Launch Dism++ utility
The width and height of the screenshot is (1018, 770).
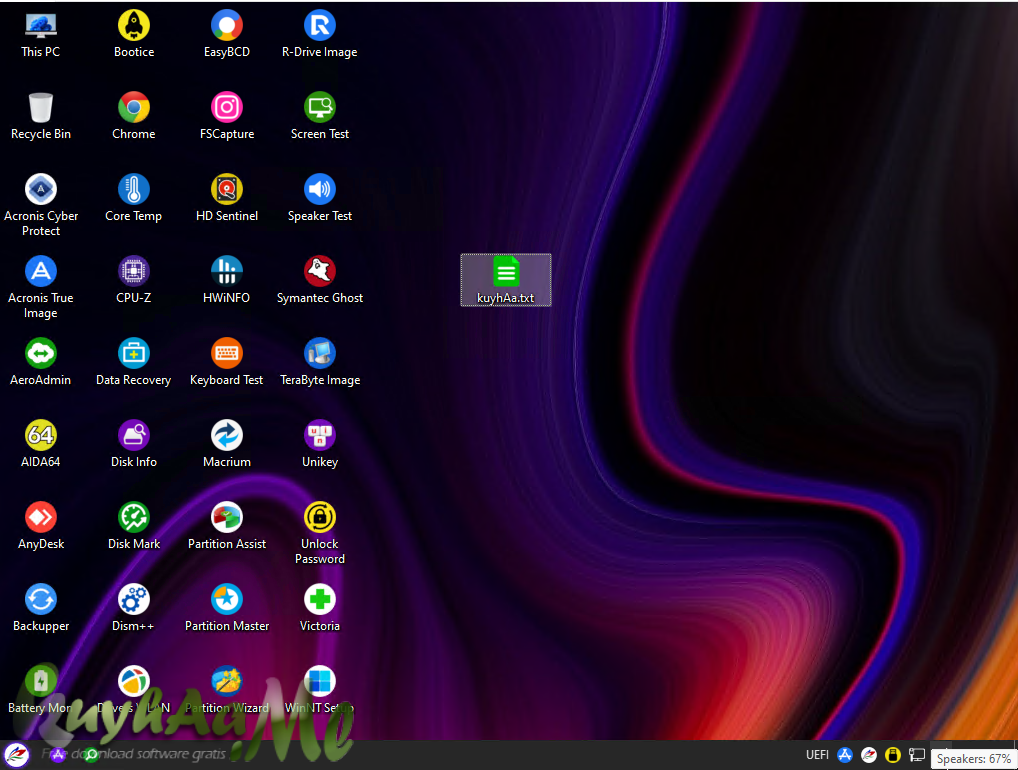[x=134, y=608]
